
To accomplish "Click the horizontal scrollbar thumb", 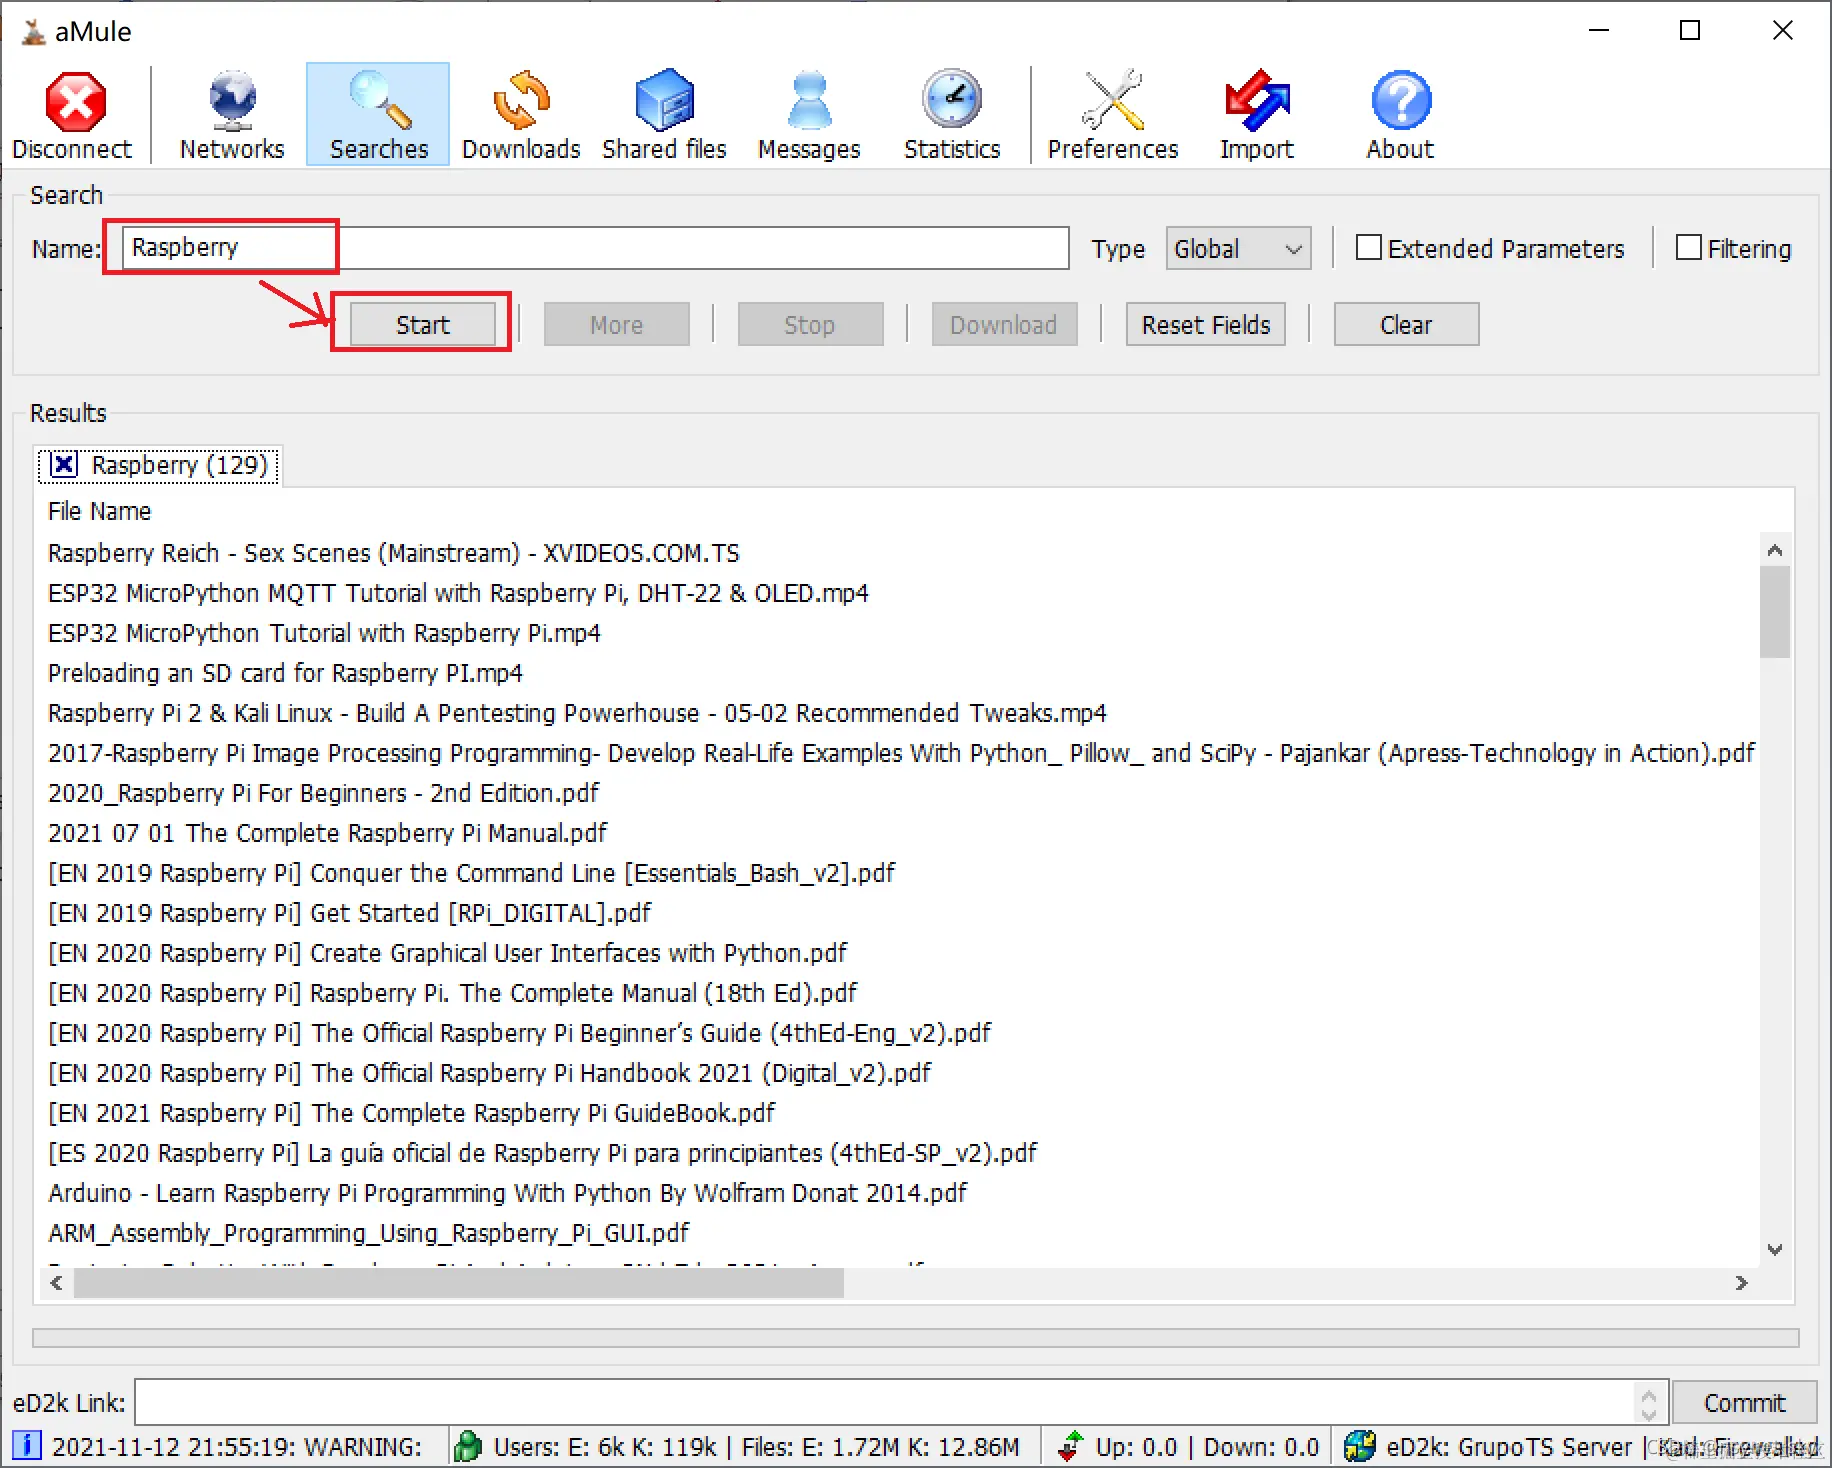I will point(459,1283).
